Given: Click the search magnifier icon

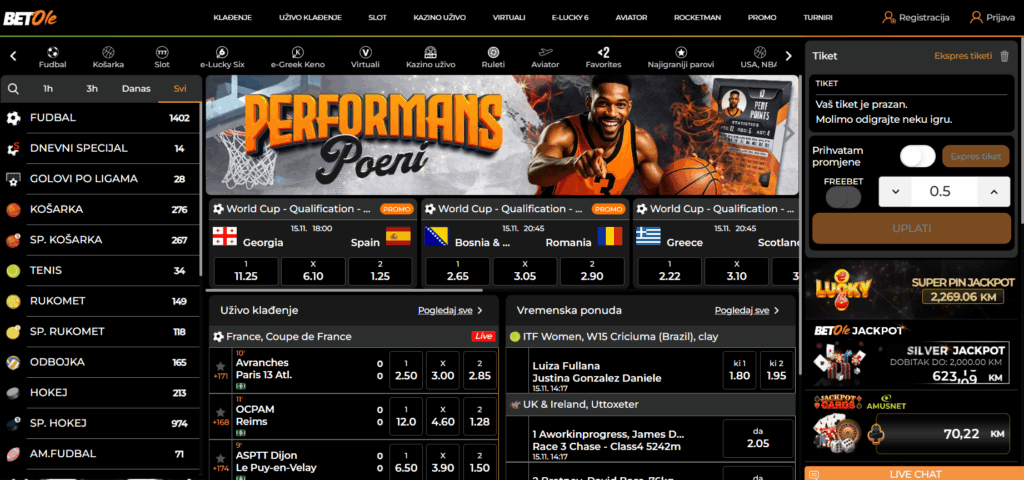Looking at the screenshot, I should pyautogui.click(x=14, y=89).
